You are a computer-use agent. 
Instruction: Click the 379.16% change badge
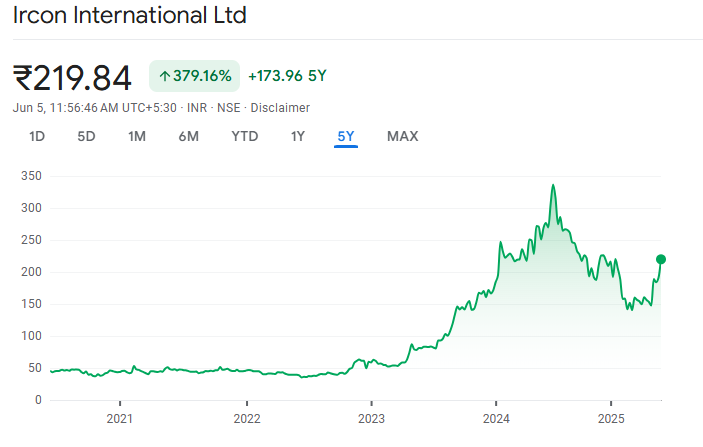(x=195, y=76)
